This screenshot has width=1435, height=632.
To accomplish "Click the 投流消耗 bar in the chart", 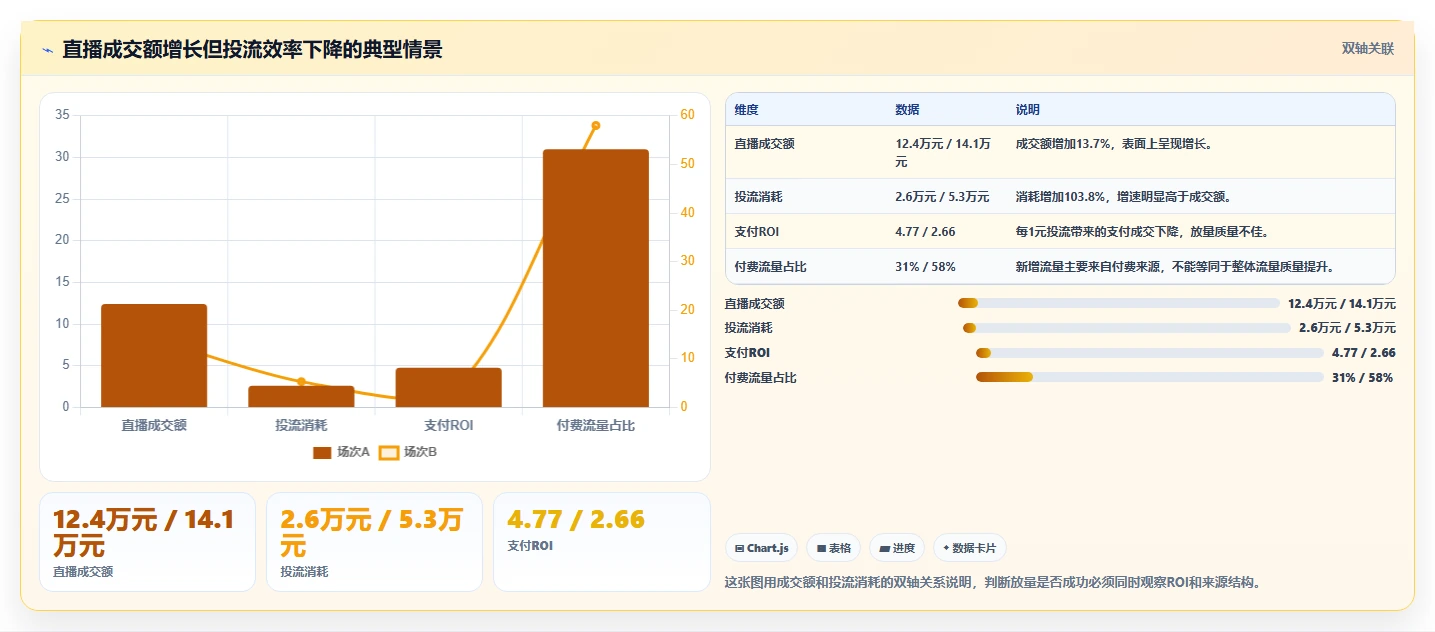I will point(301,396).
